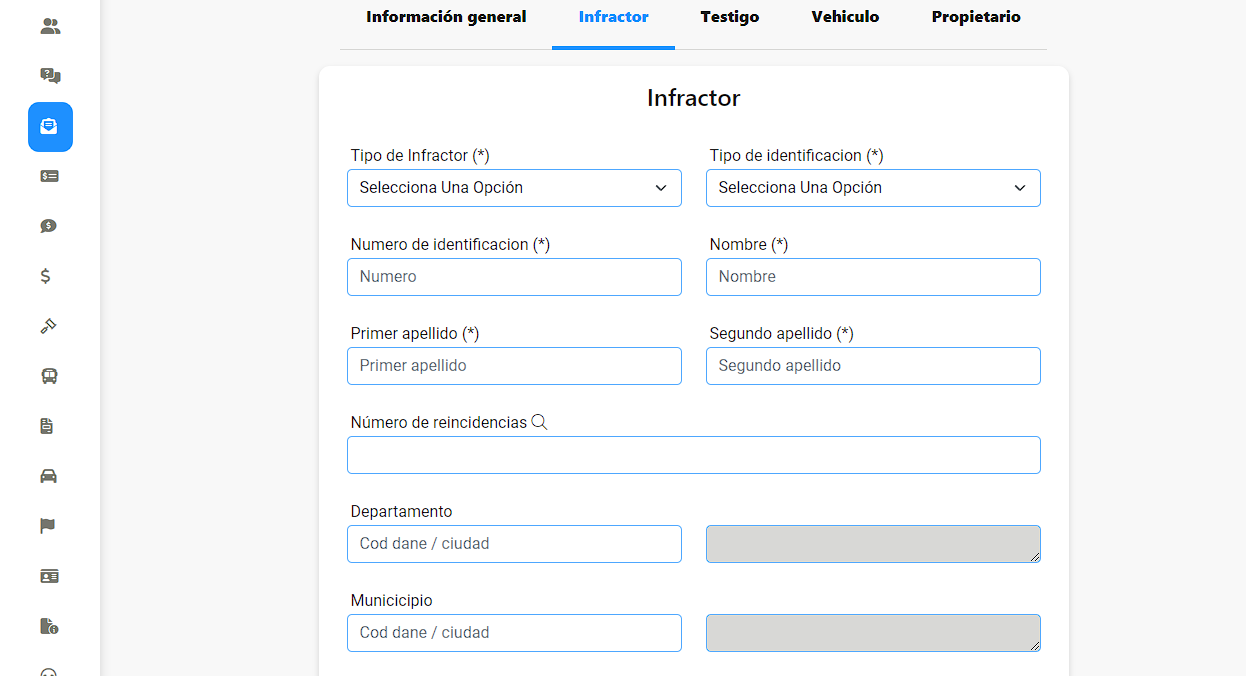Click the magnifier beside Número de reincidencias

(x=539, y=422)
